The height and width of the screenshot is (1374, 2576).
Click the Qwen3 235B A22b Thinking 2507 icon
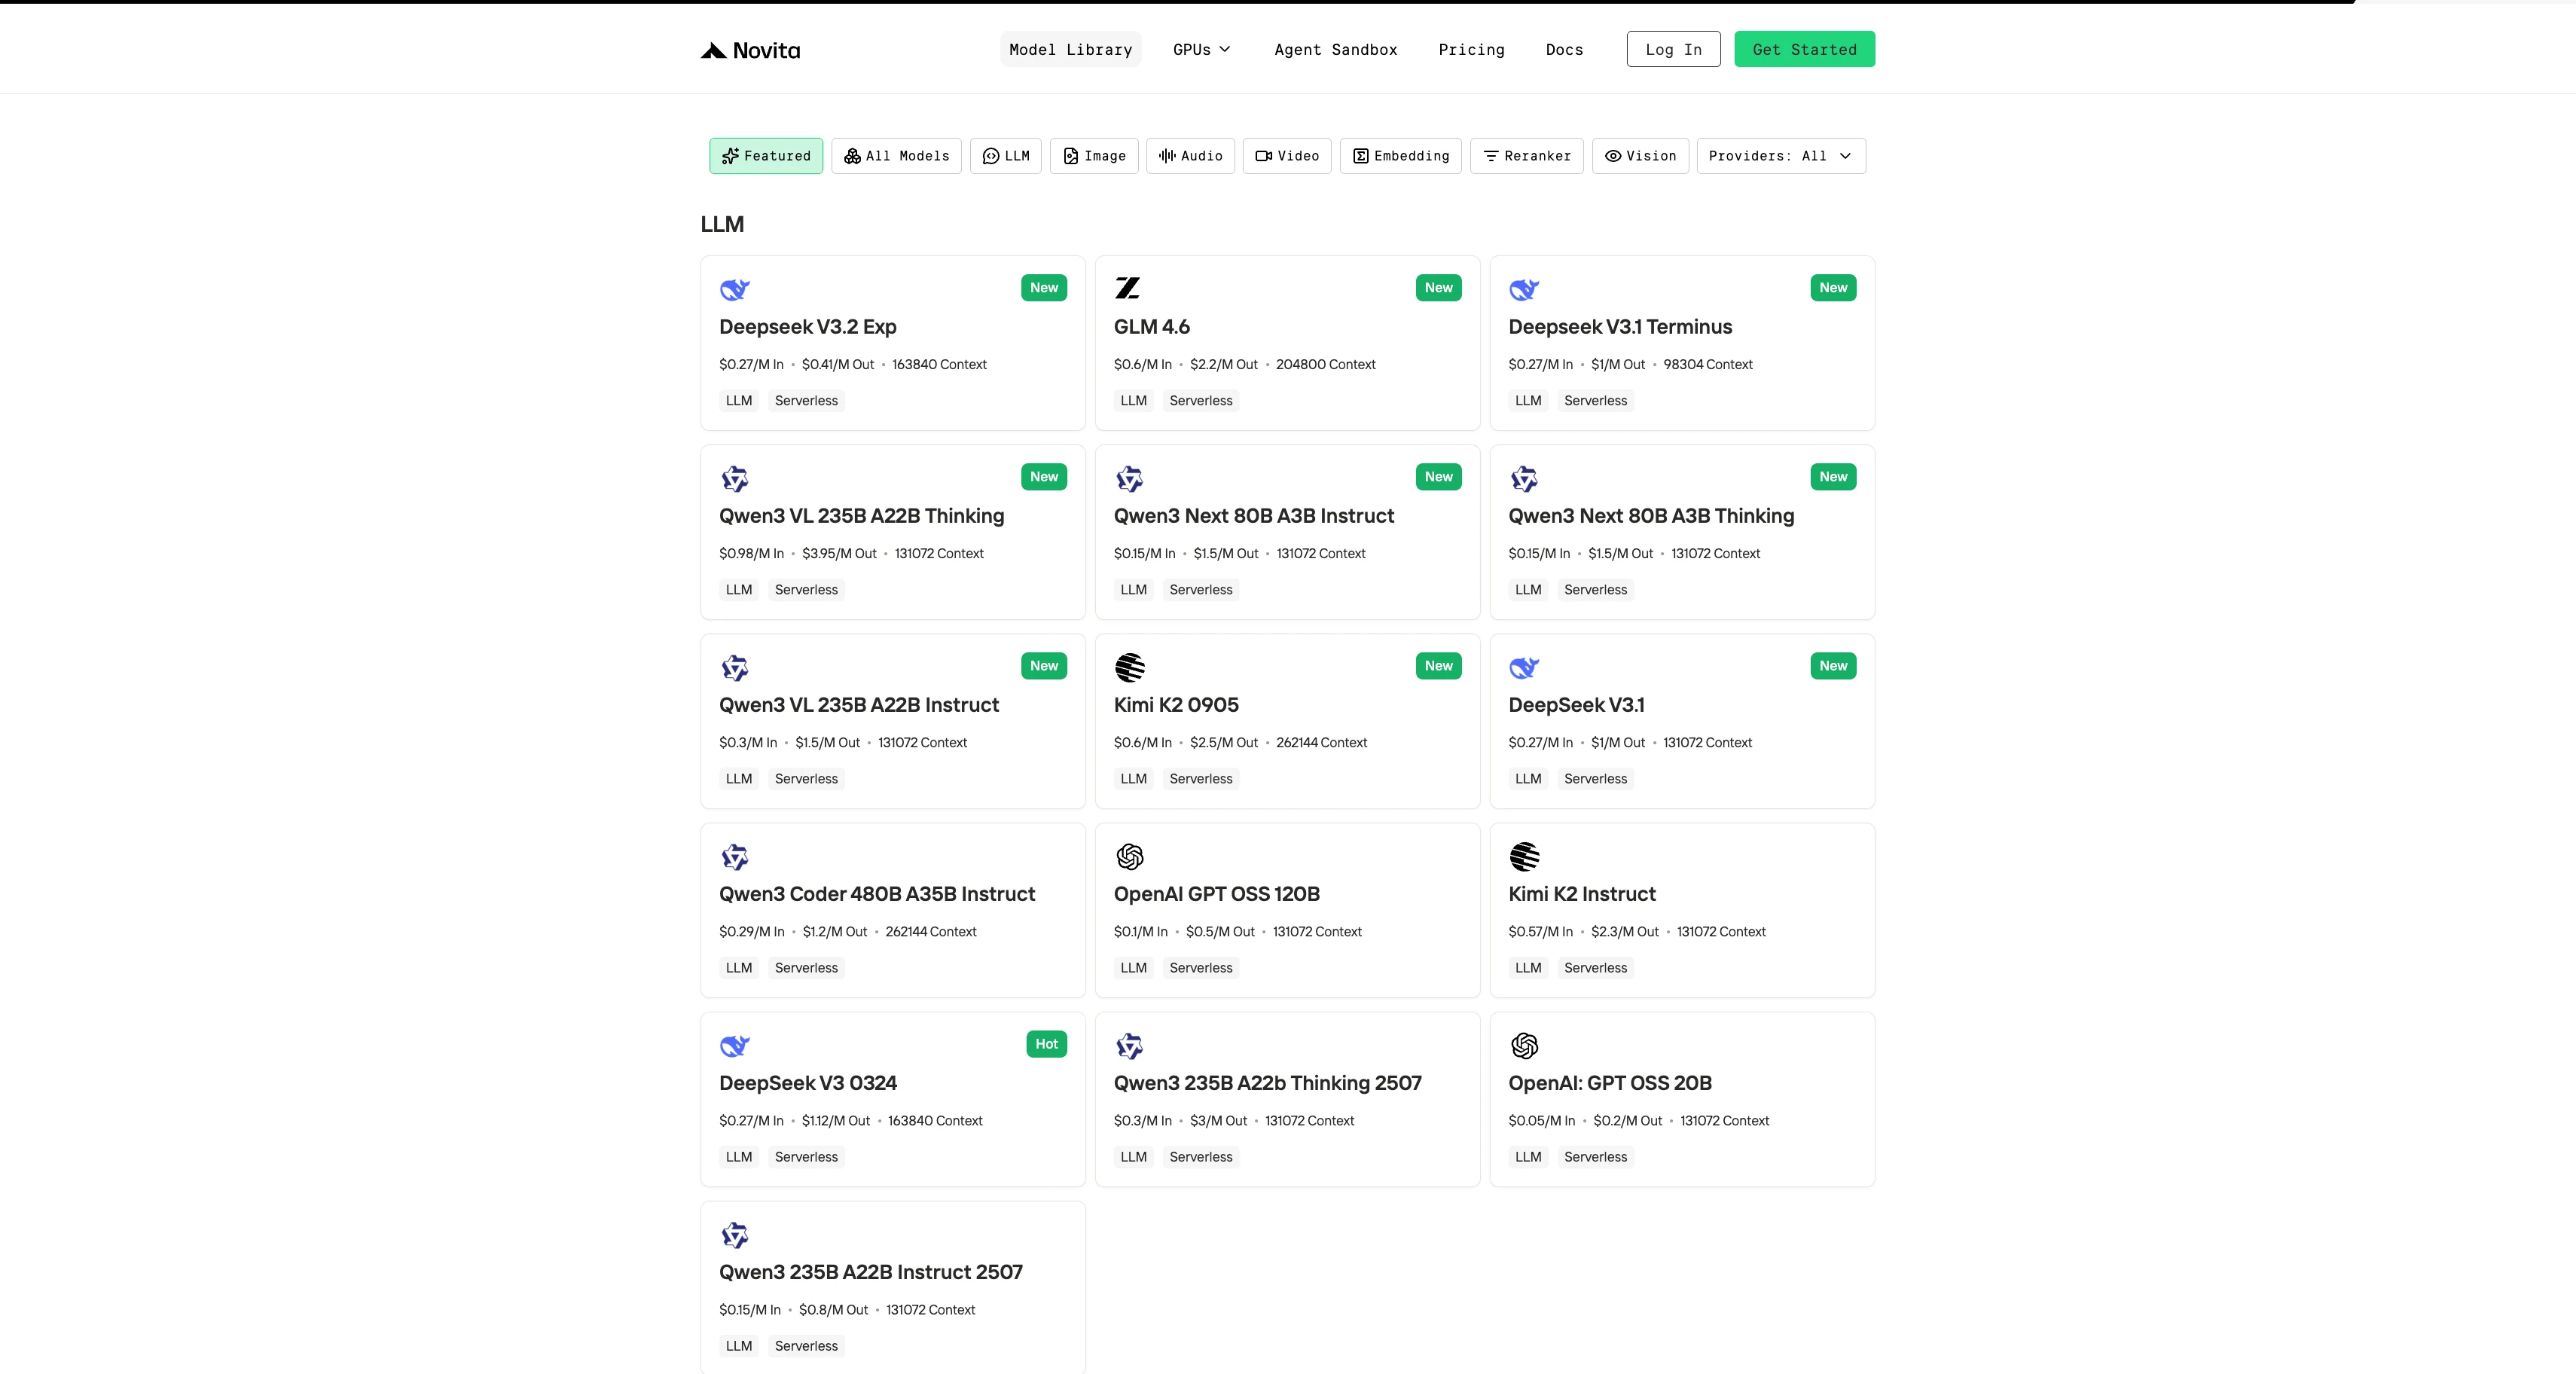coord(1130,1045)
